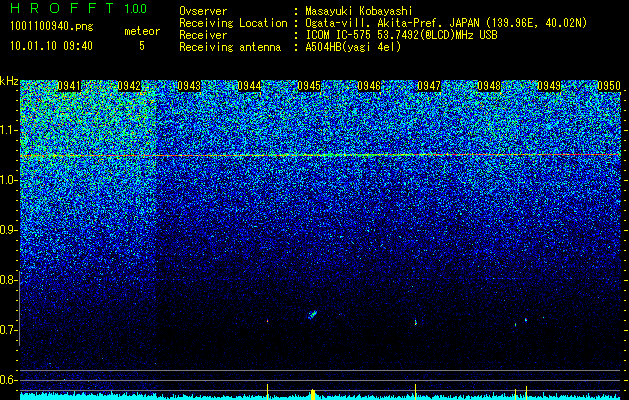This screenshot has width=629, height=400.
Task: Click the 0944 time label
Action: click(249, 86)
